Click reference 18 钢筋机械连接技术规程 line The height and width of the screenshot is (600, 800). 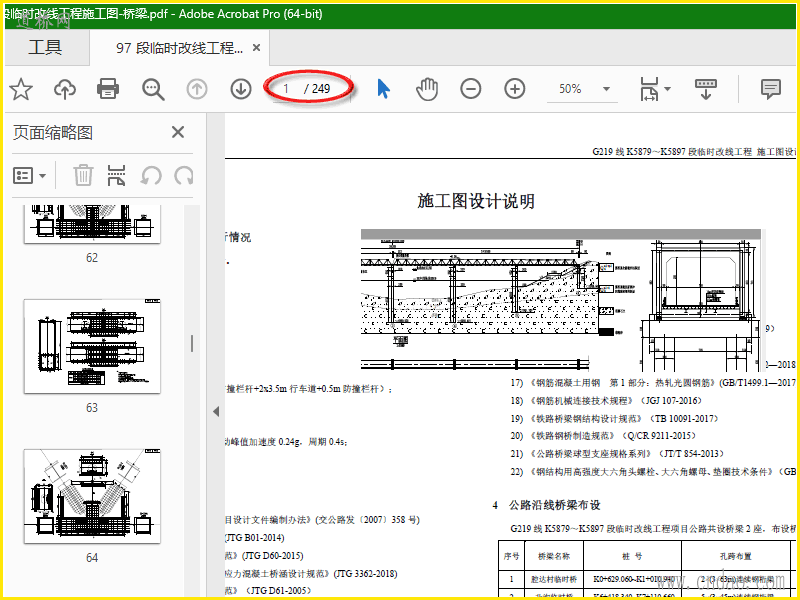pos(606,401)
